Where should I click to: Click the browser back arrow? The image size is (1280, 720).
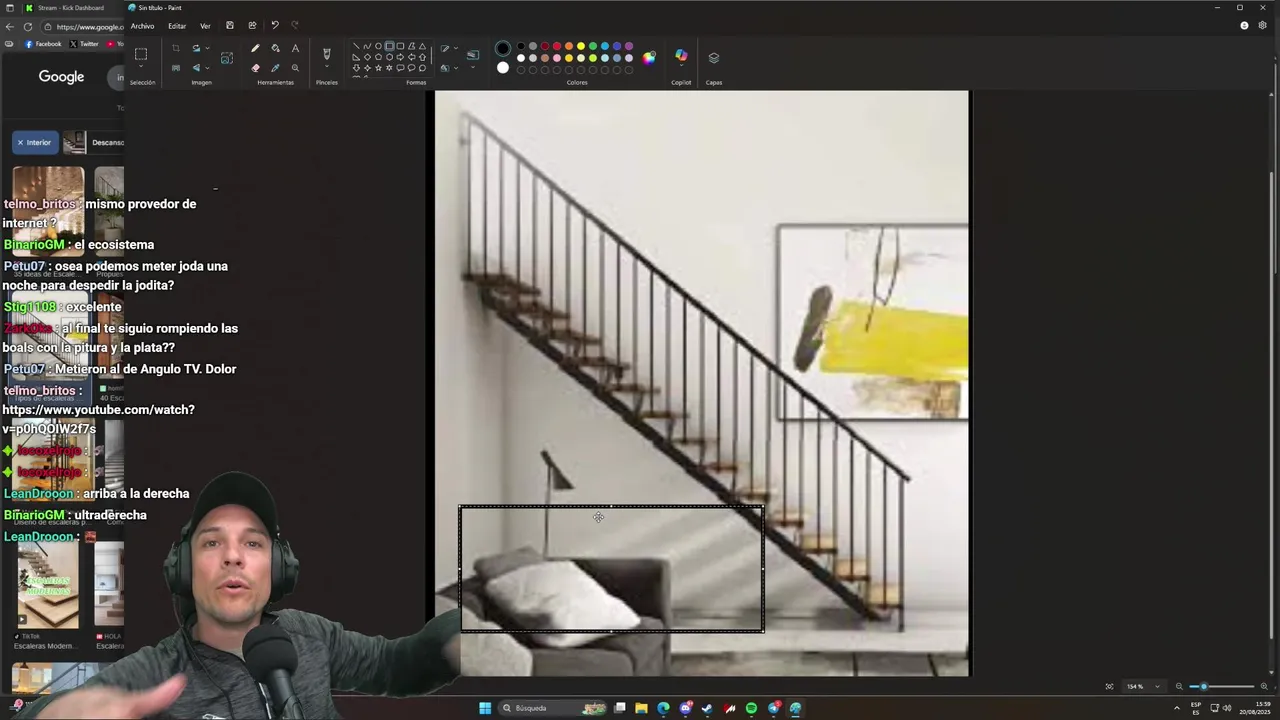click(x=10, y=27)
